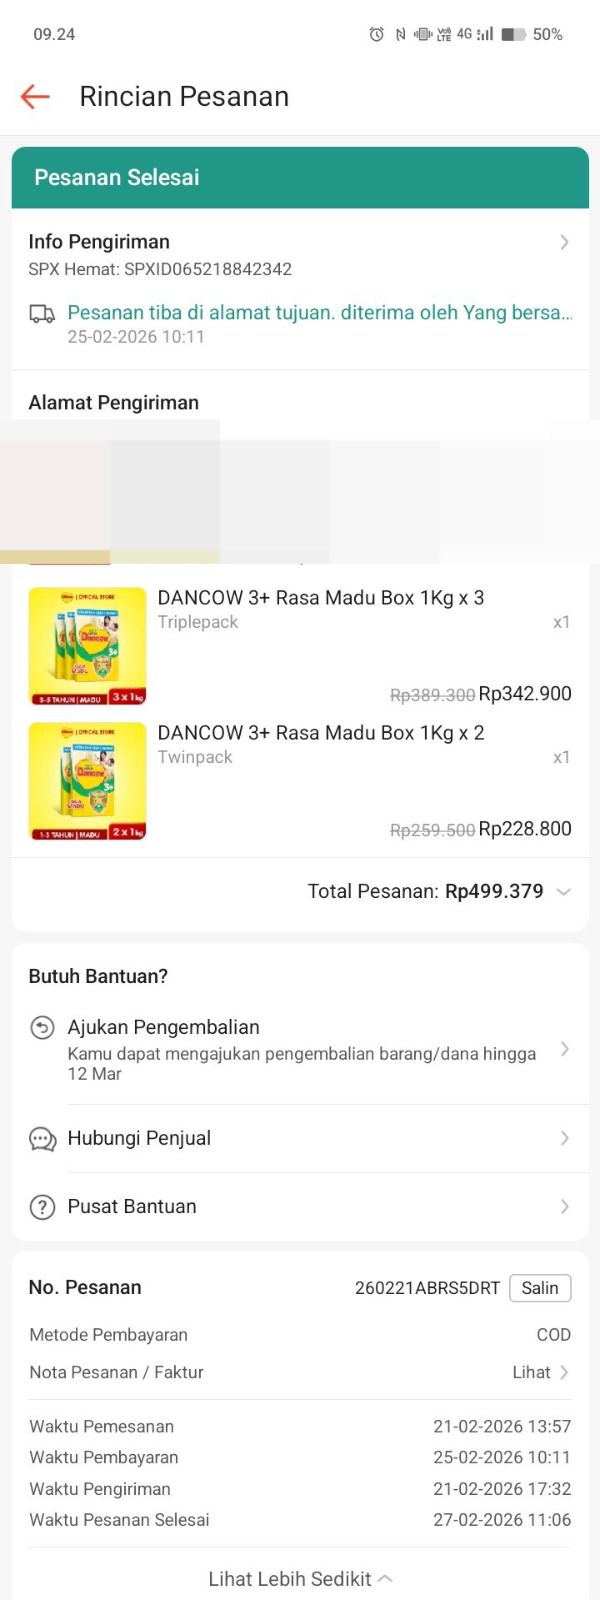Tap the chat bubble icon for seller
The height and width of the screenshot is (1600, 600).
click(42, 1139)
